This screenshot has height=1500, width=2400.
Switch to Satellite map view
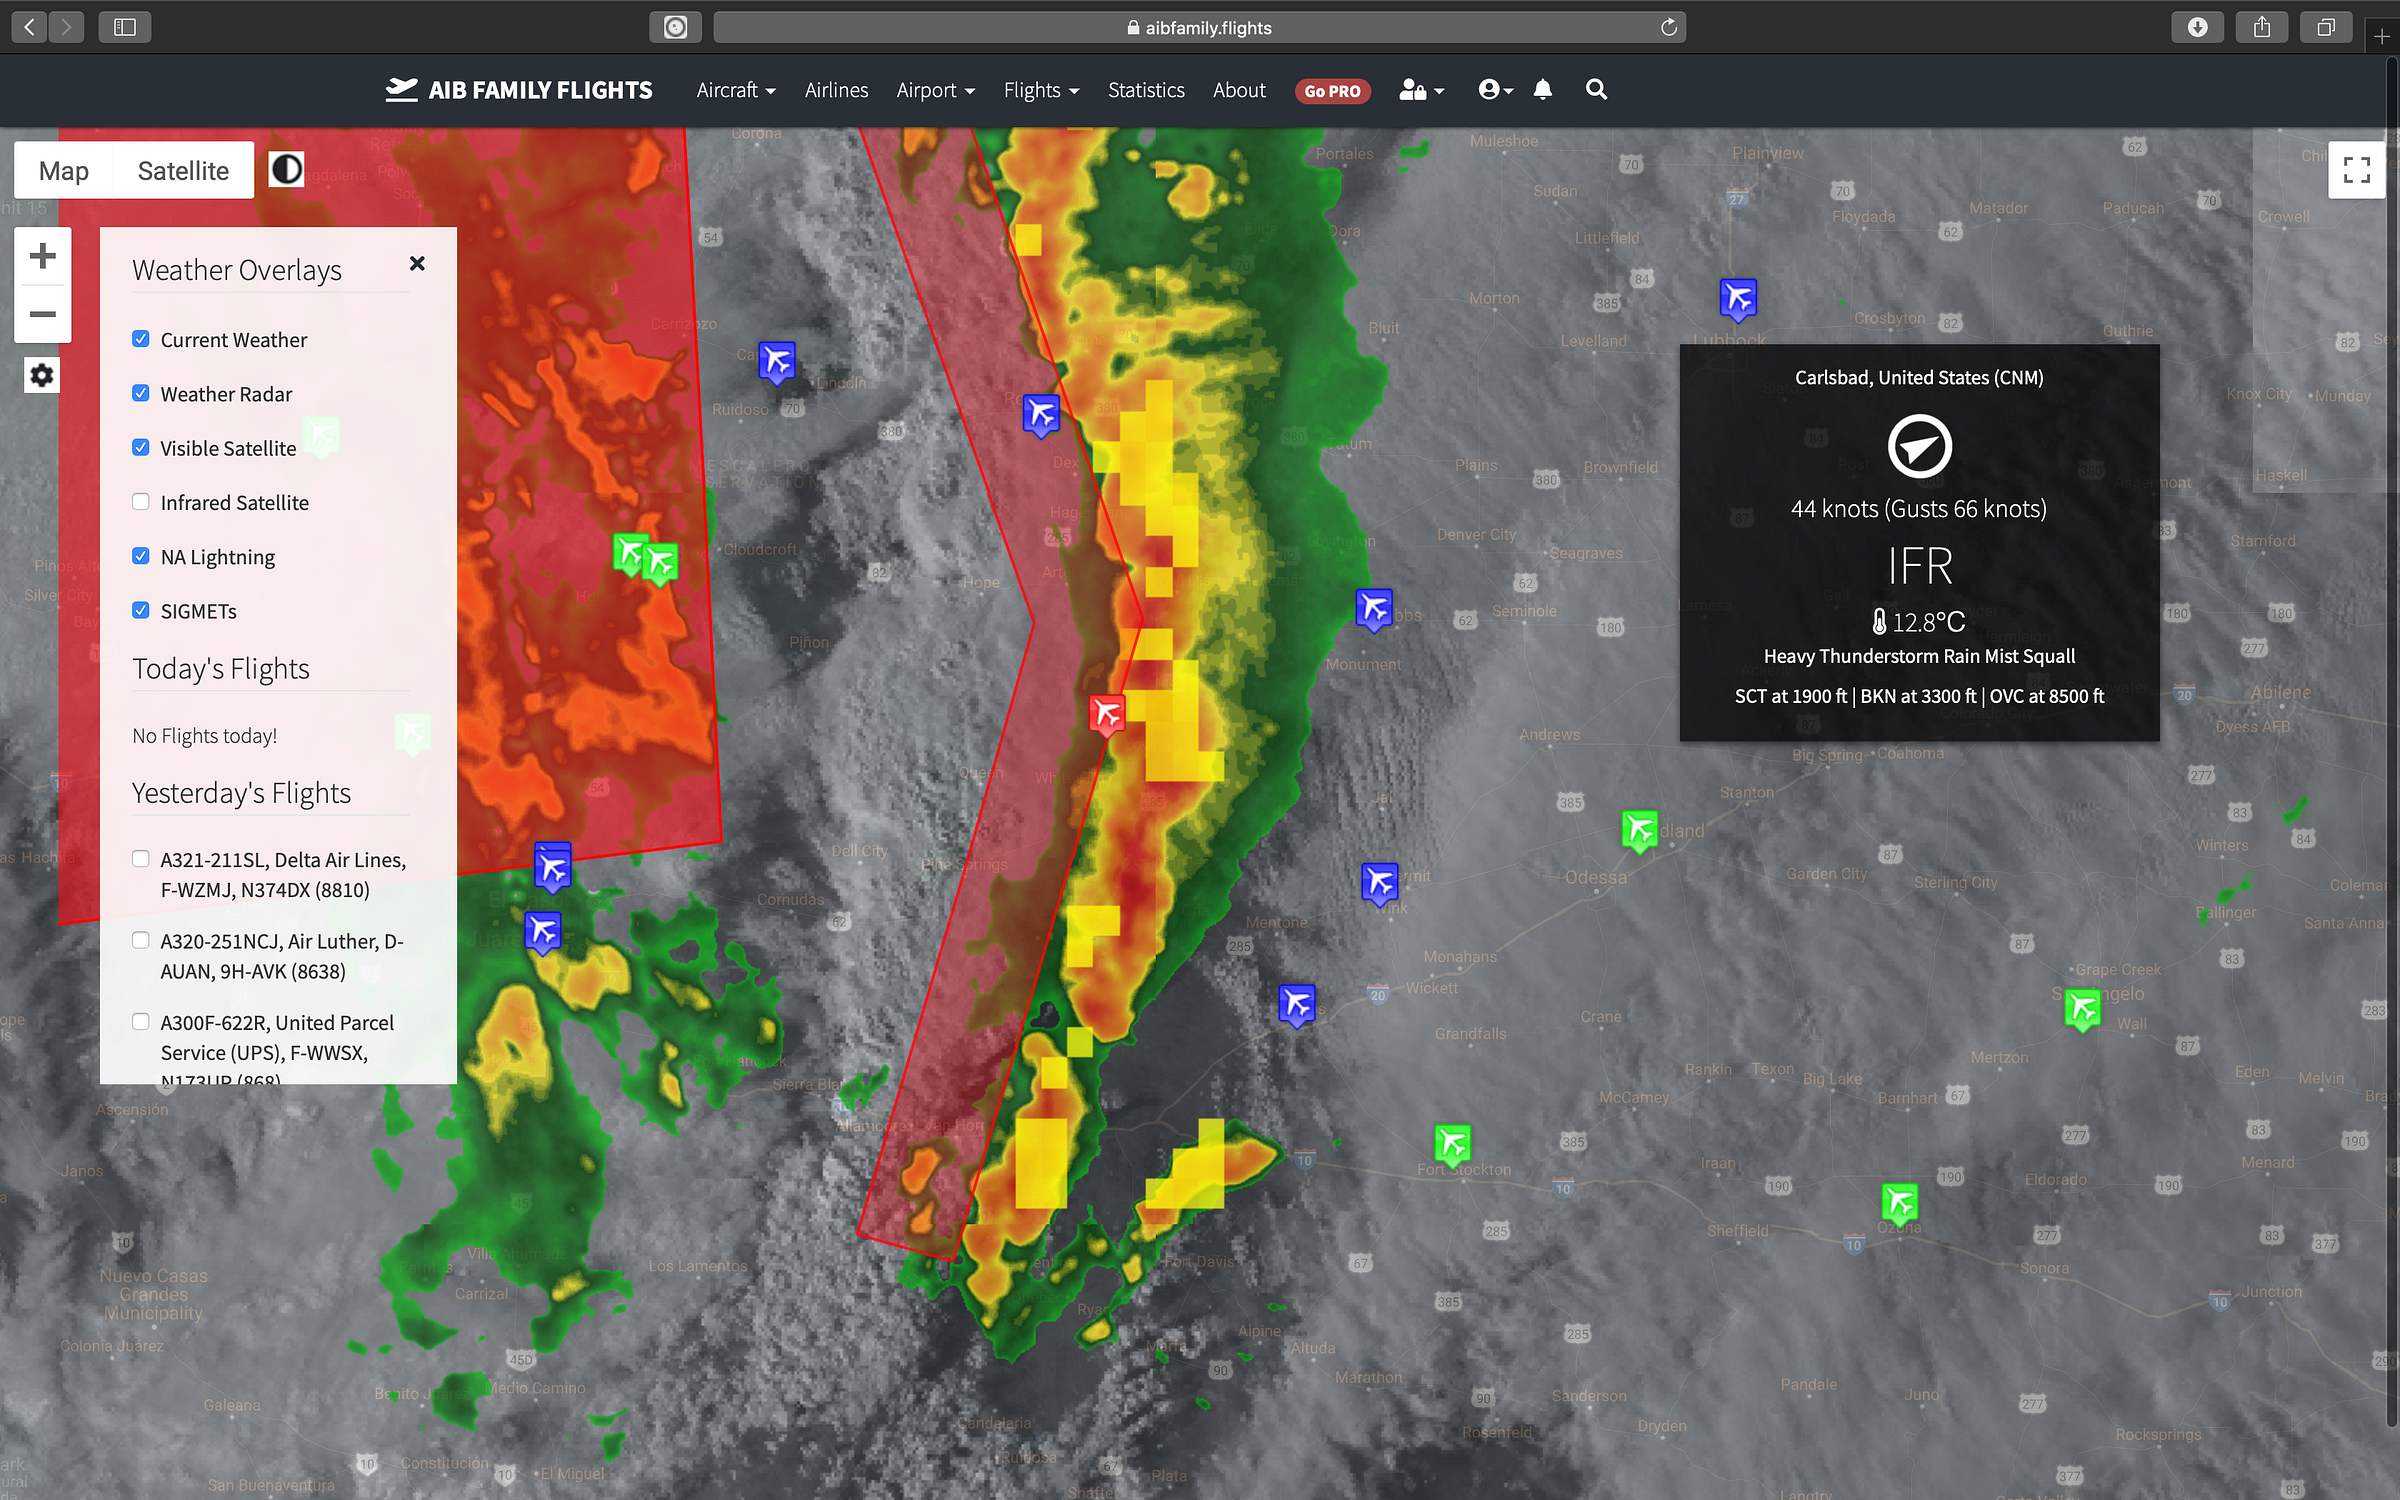tap(183, 171)
